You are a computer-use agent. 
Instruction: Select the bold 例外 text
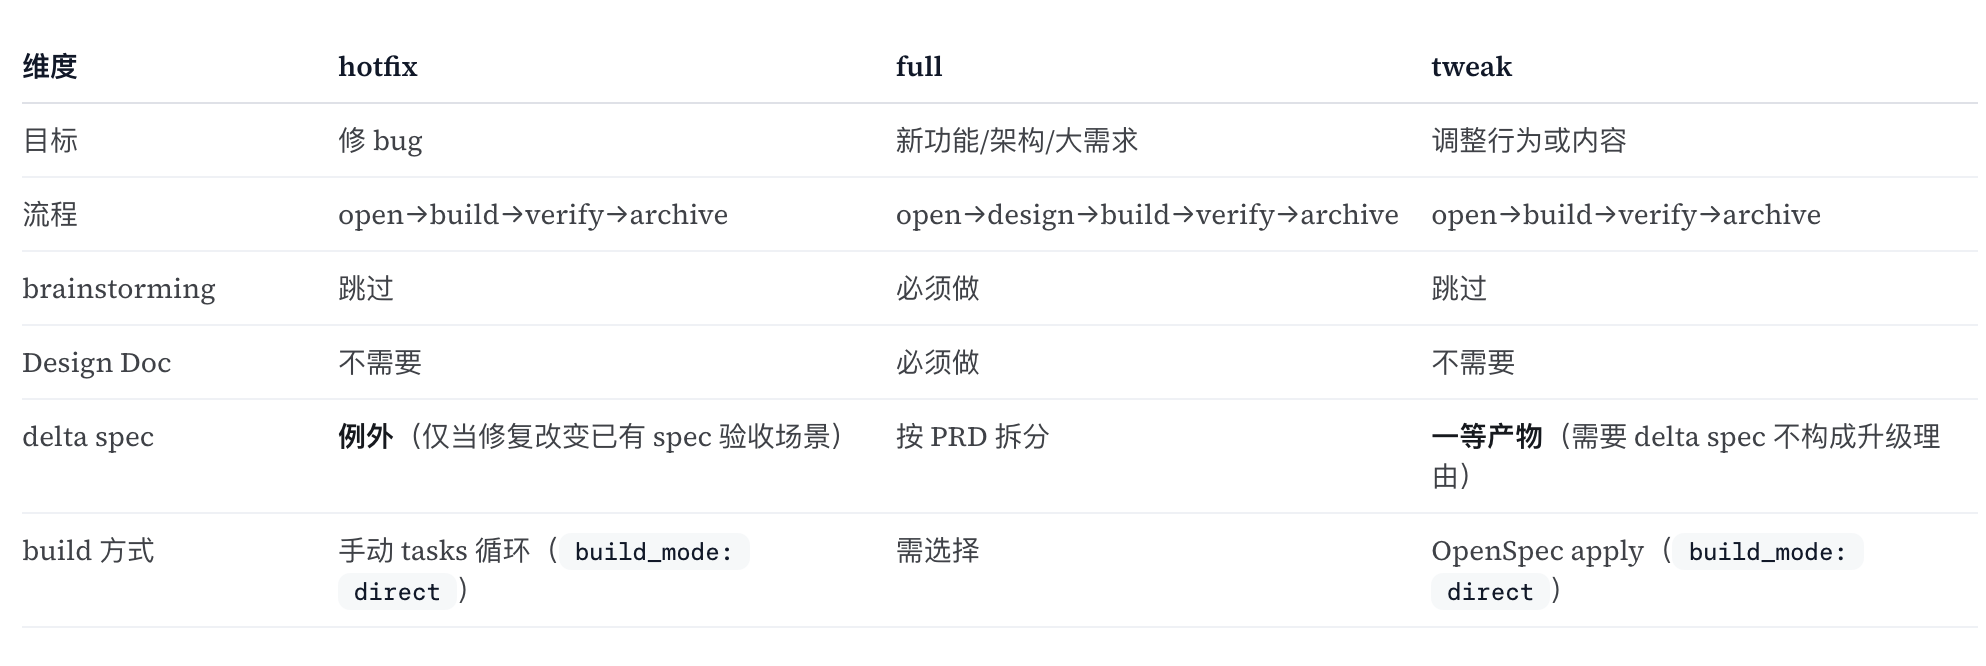click(365, 437)
